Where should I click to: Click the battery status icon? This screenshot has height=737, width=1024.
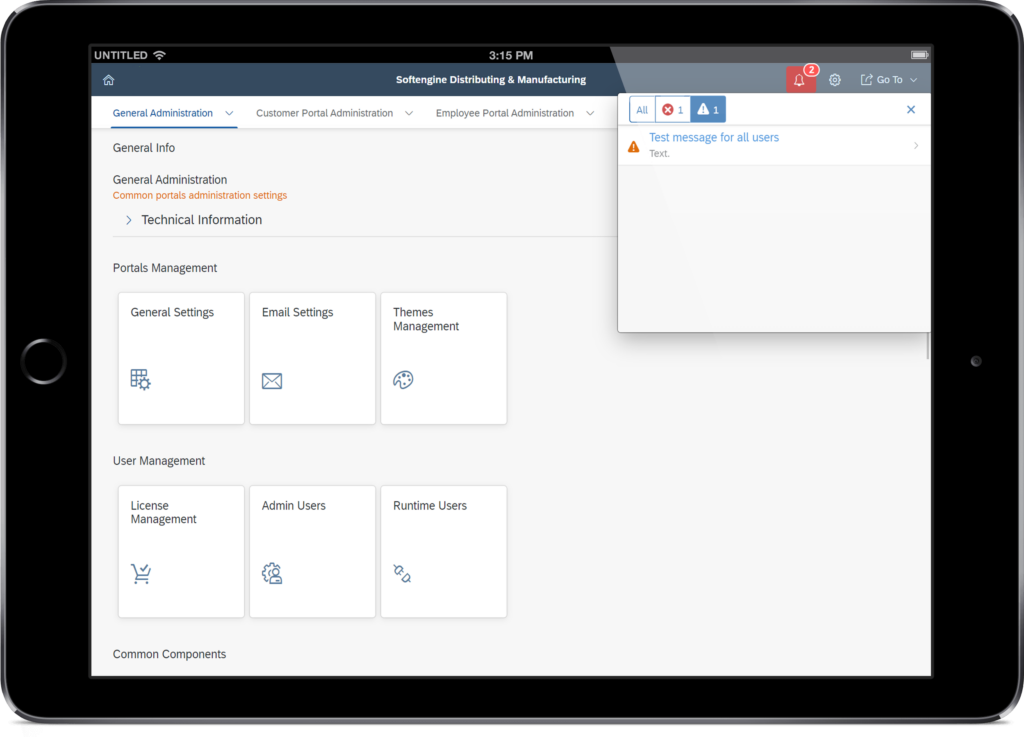[x=920, y=55]
